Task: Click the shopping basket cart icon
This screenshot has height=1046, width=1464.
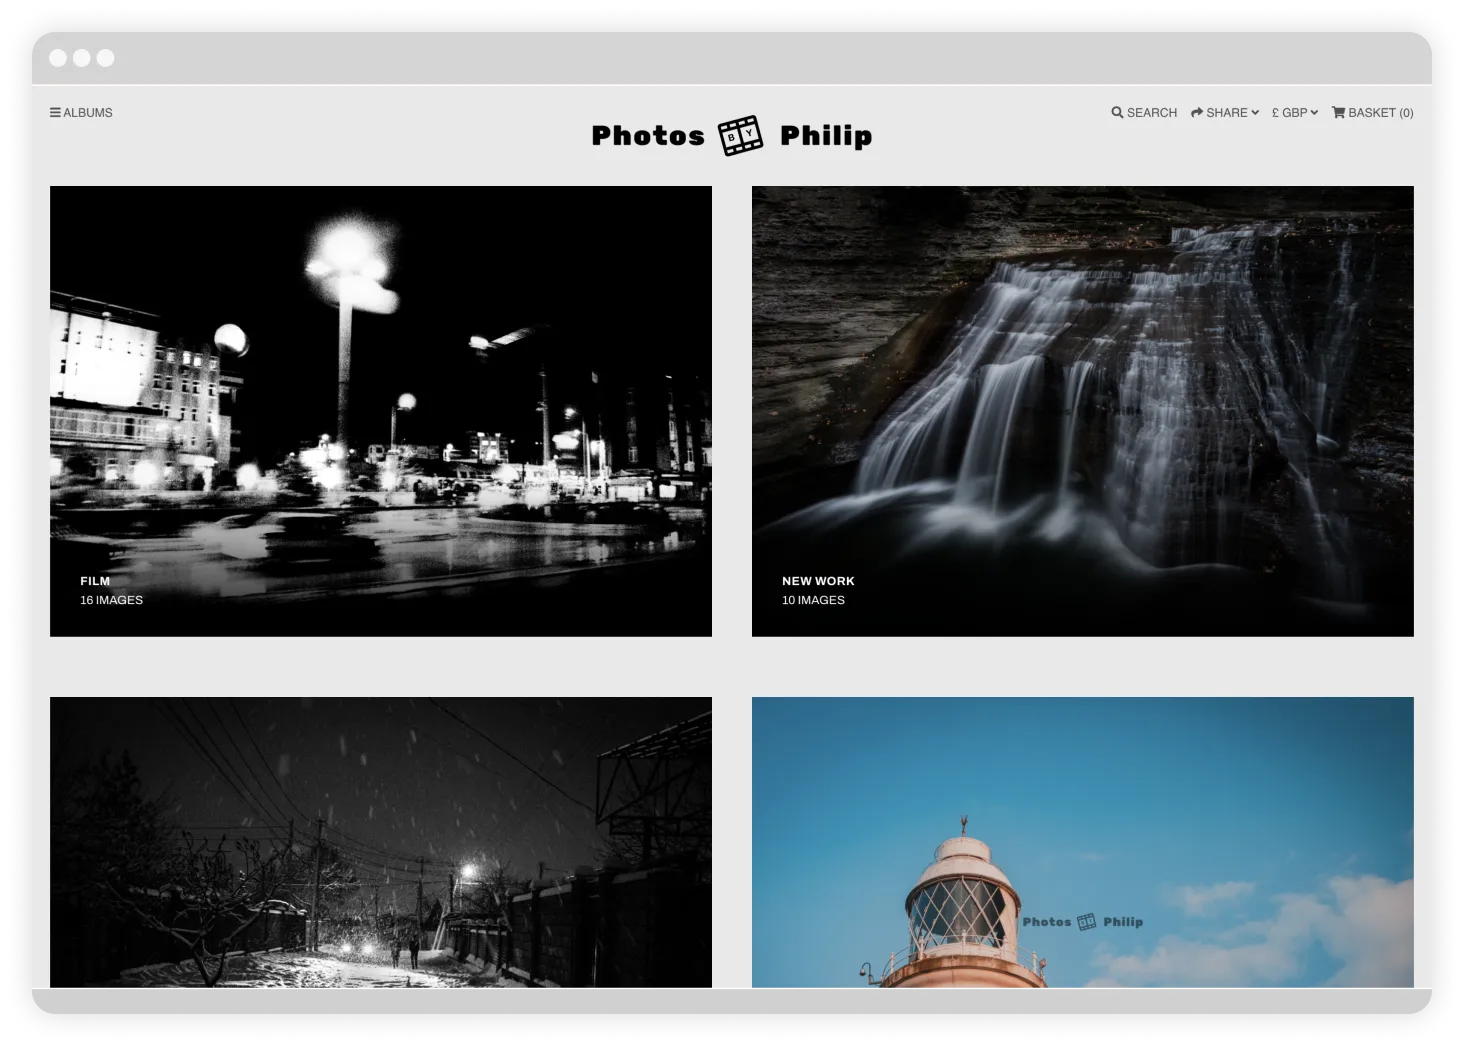Action: click(x=1338, y=113)
